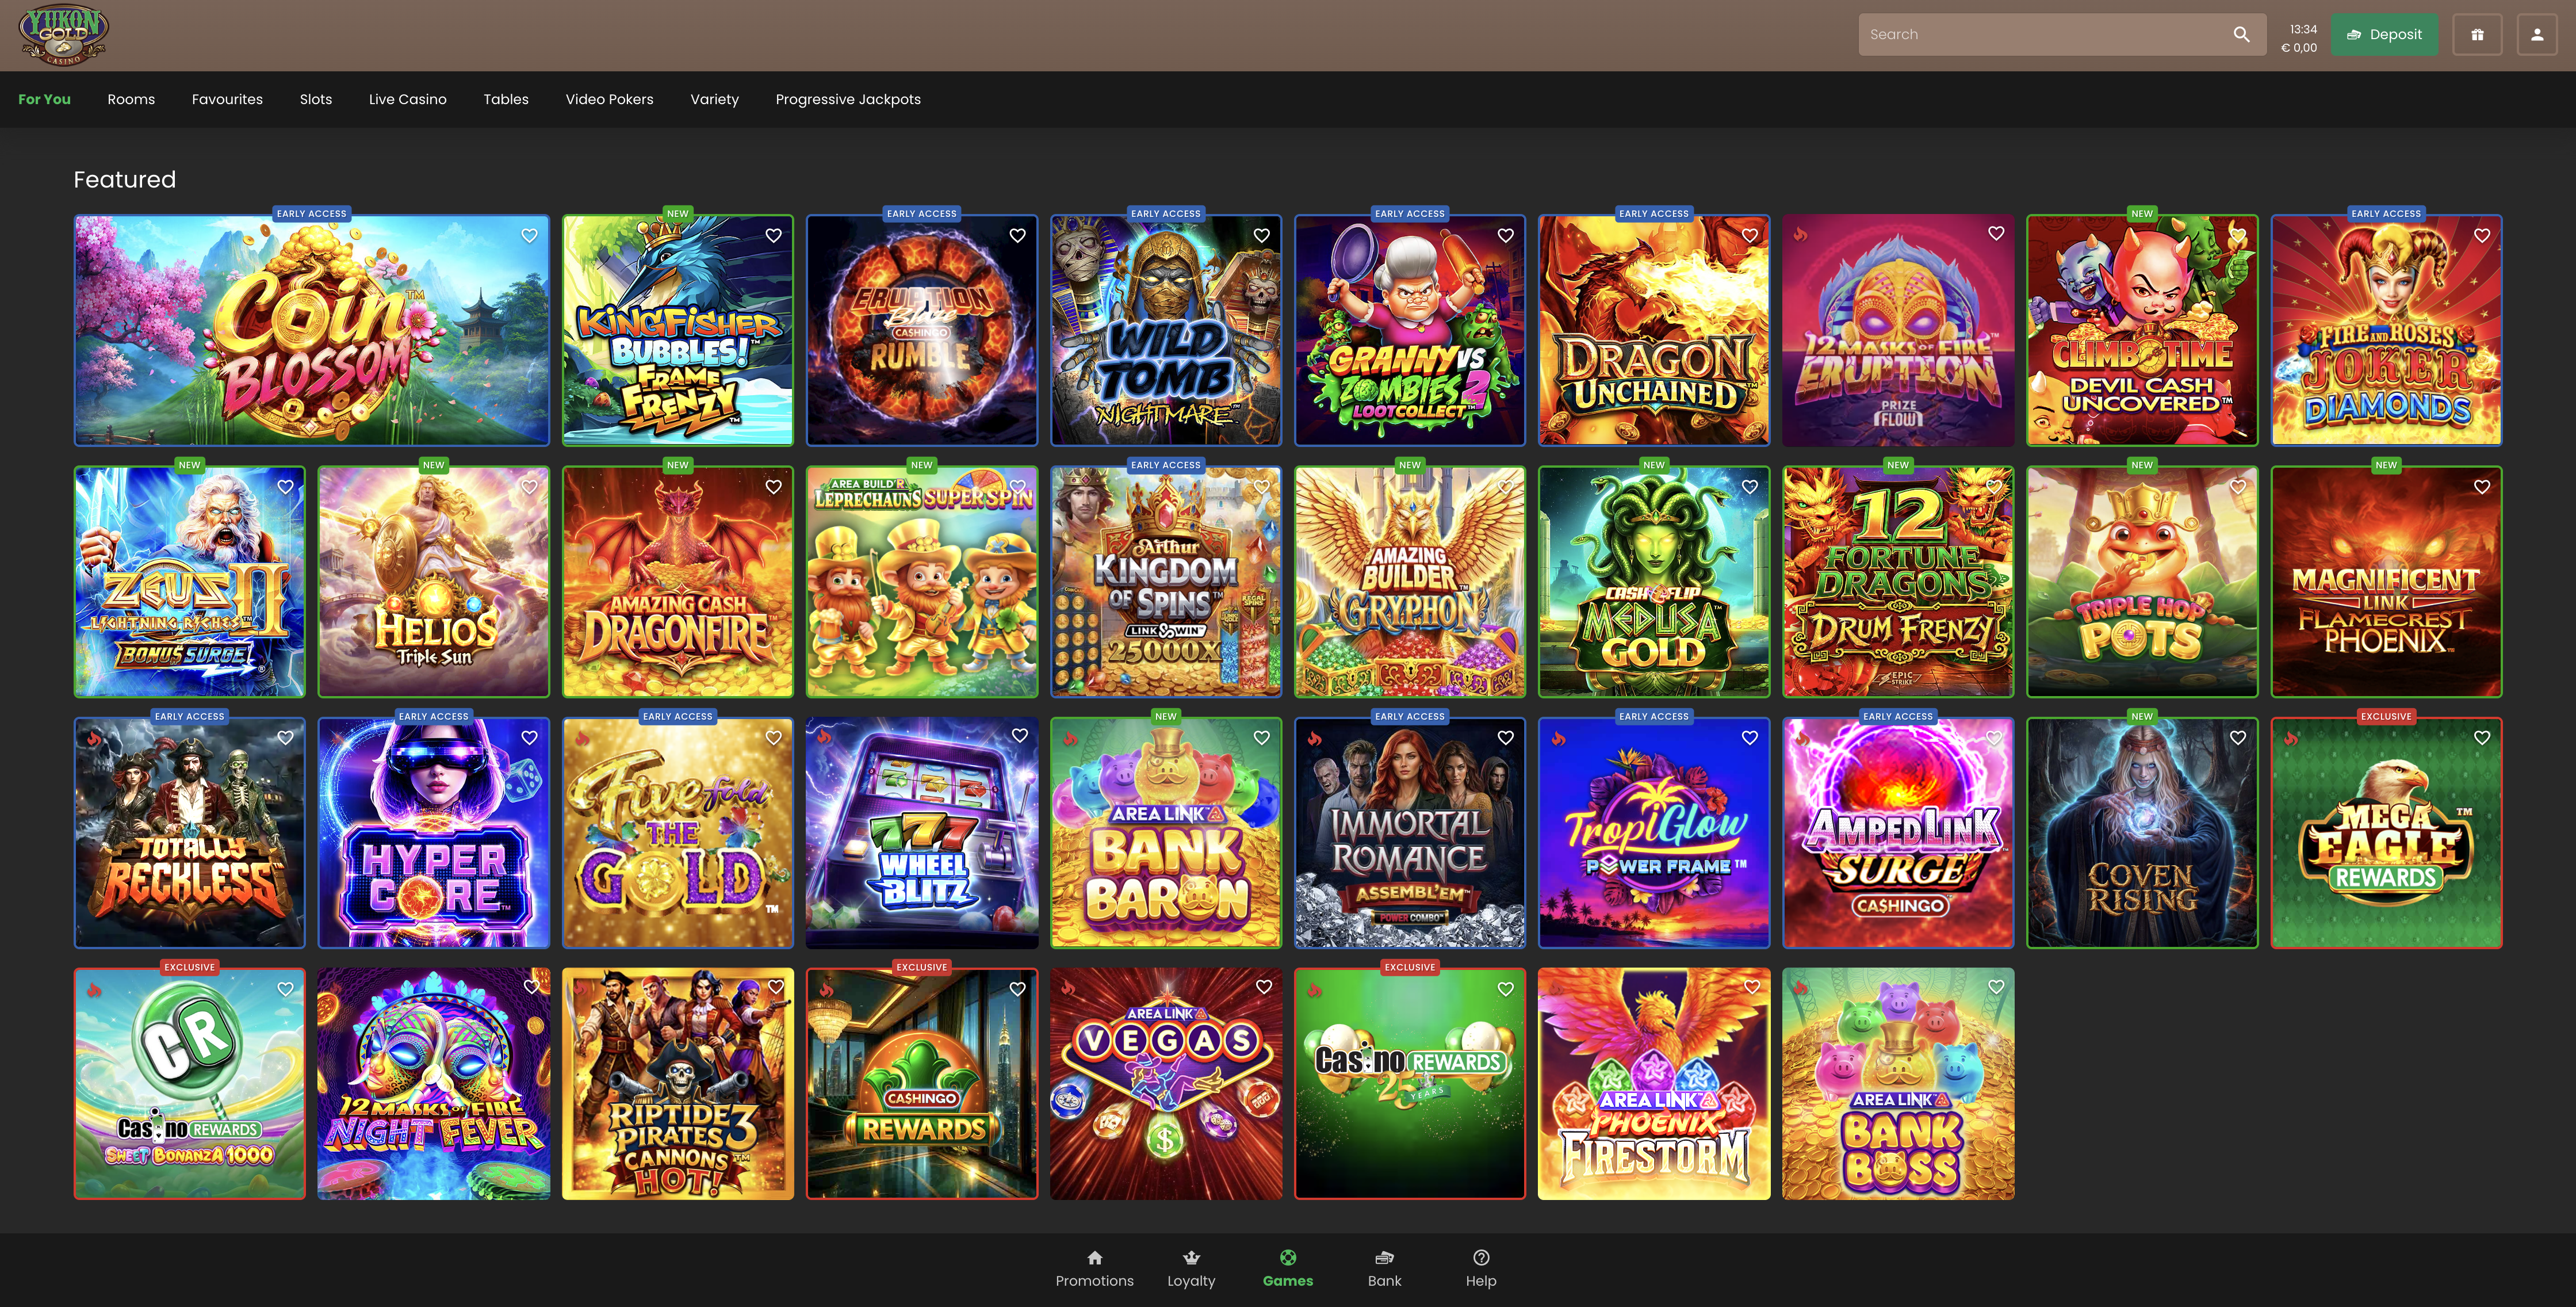Viewport: 2576px width, 1307px height.
Task: Open 777 Wheel Blitz game
Action: (921, 832)
